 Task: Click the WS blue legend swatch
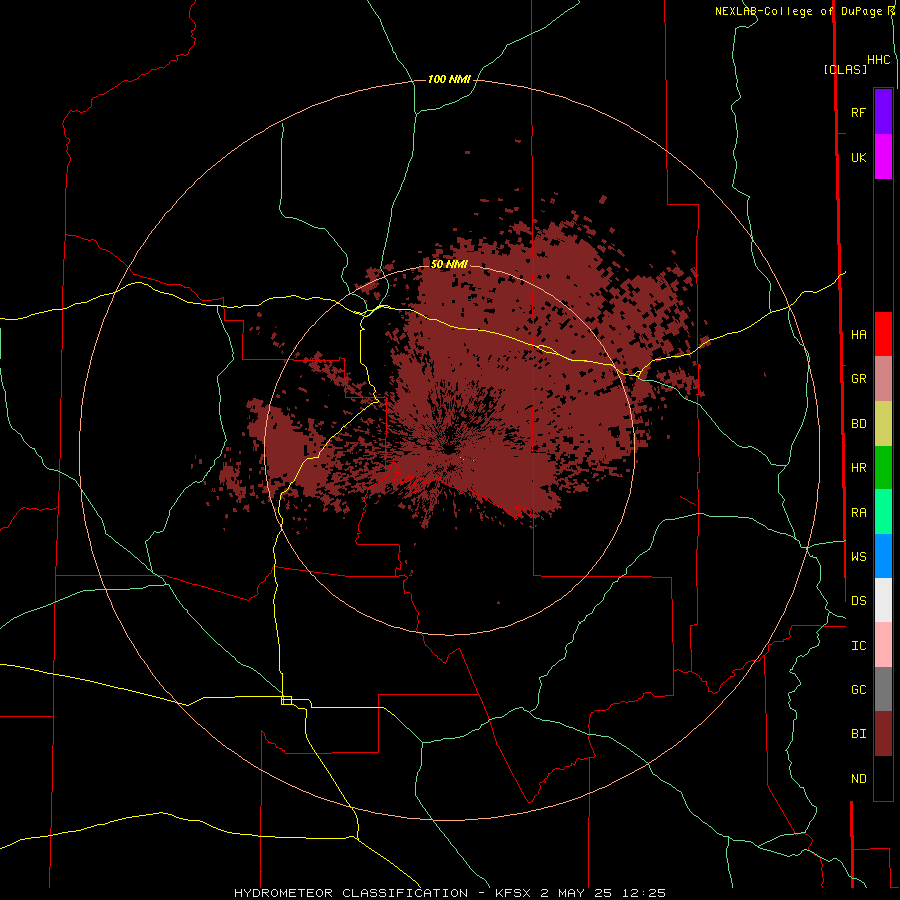point(883,556)
